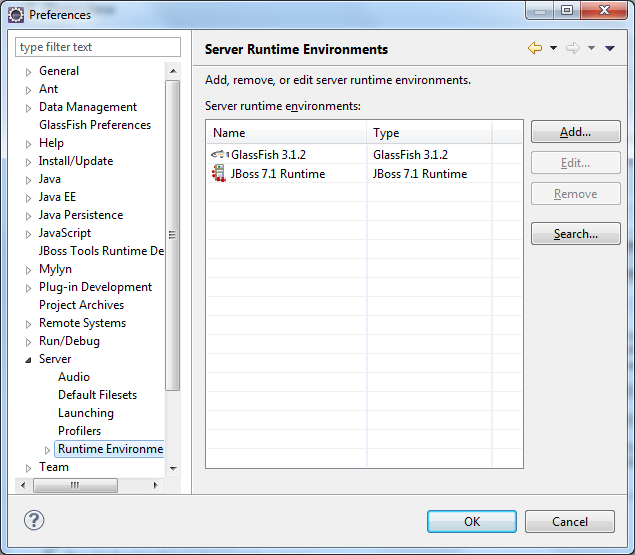
Task: Sort runtimes by the Name column header
Action: (287, 133)
